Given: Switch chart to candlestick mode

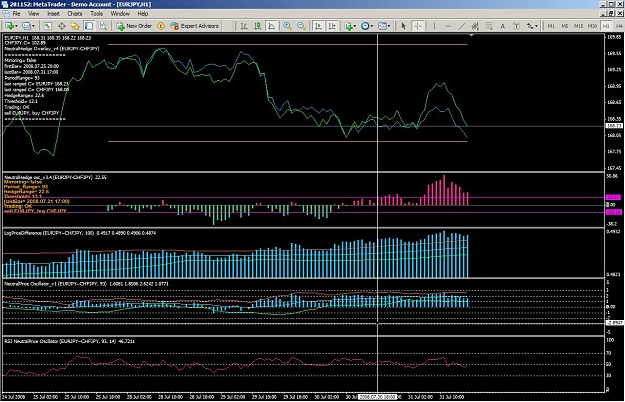Looking at the screenshot, I should pyautogui.click(x=258, y=26).
